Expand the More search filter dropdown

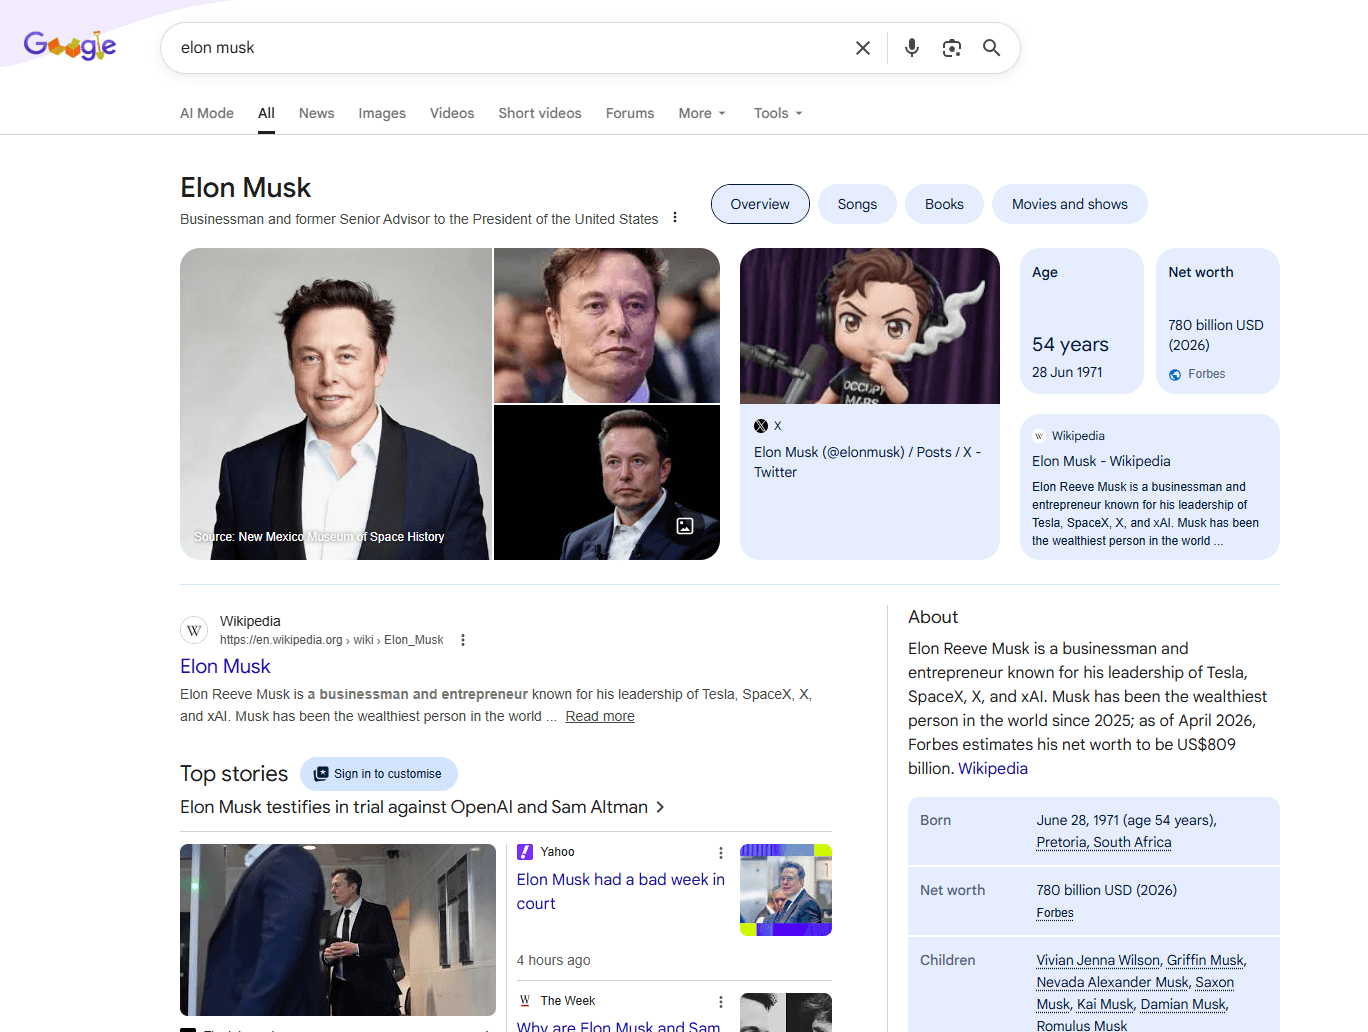tap(702, 113)
